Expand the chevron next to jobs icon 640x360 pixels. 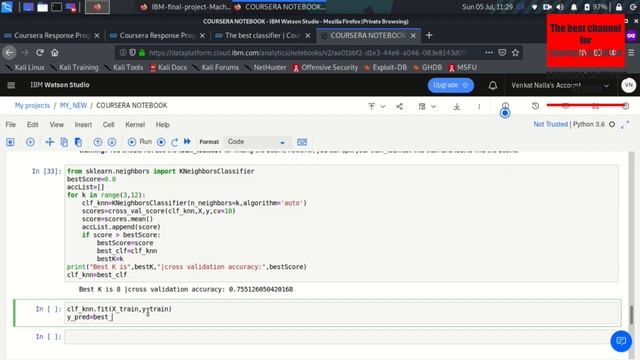pyautogui.click(x=433, y=107)
